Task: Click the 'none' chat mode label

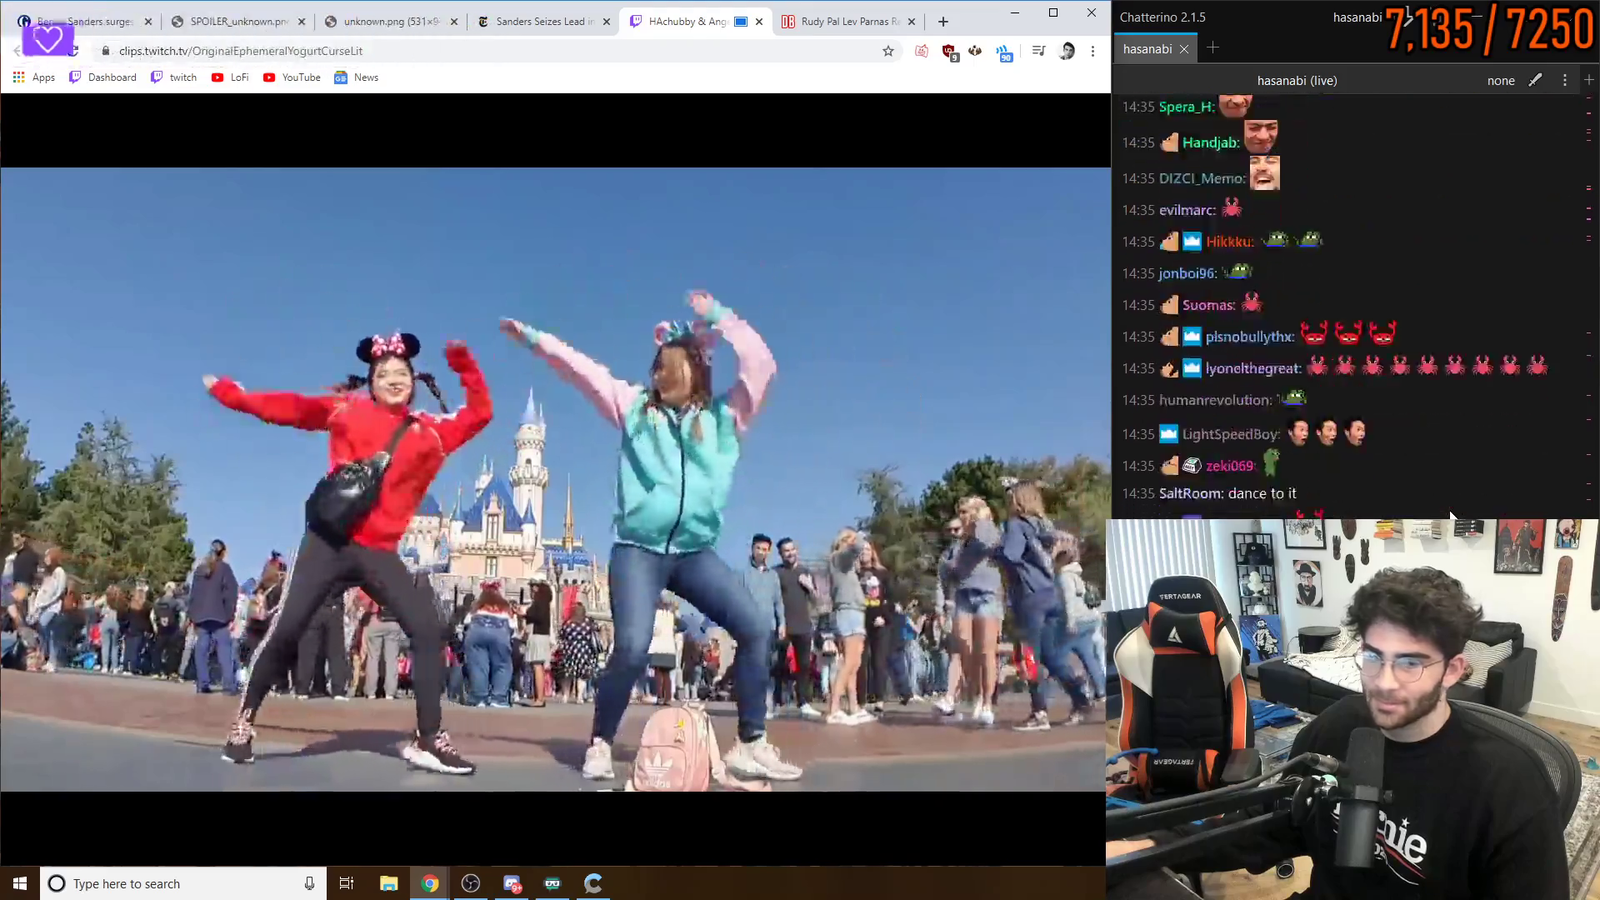Action: (1501, 80)
